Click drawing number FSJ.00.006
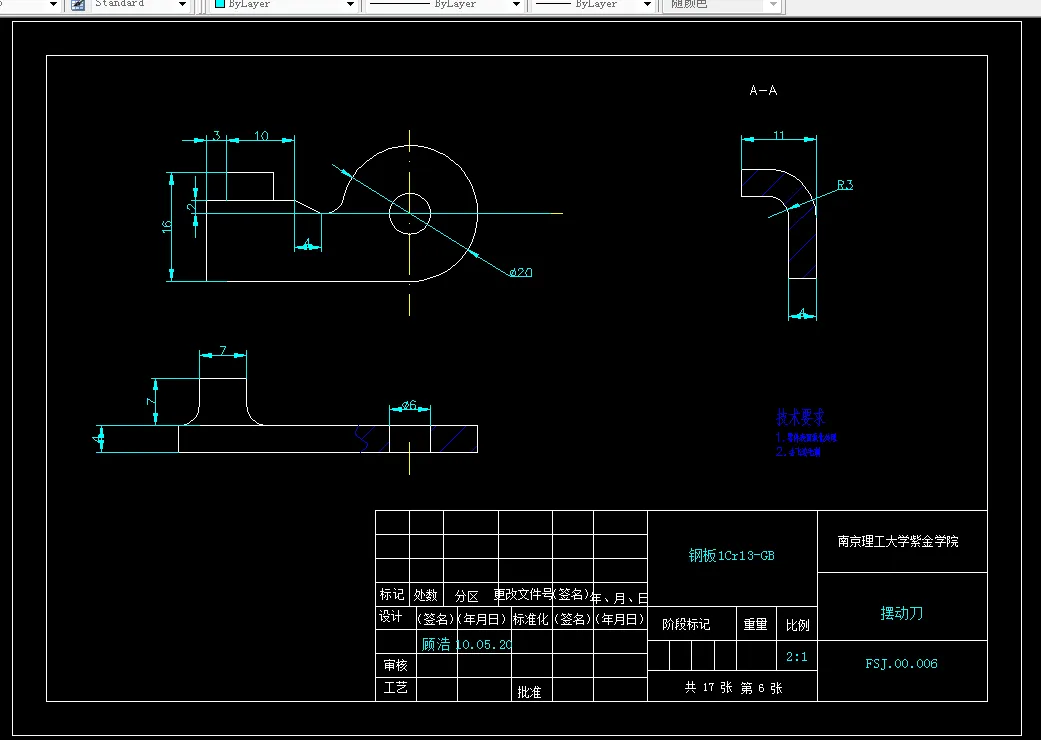 coord(901,663)
